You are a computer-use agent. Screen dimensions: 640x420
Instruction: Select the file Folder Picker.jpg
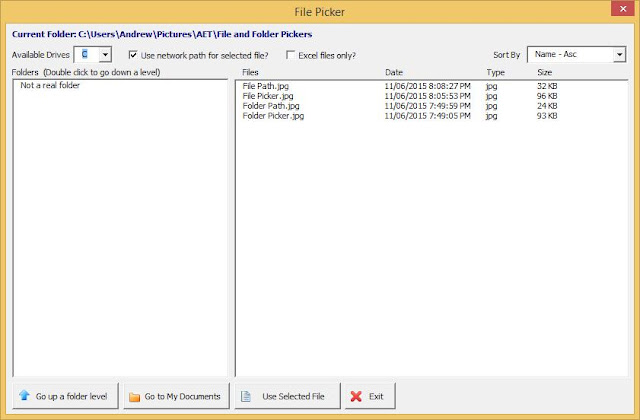[273, 116]
